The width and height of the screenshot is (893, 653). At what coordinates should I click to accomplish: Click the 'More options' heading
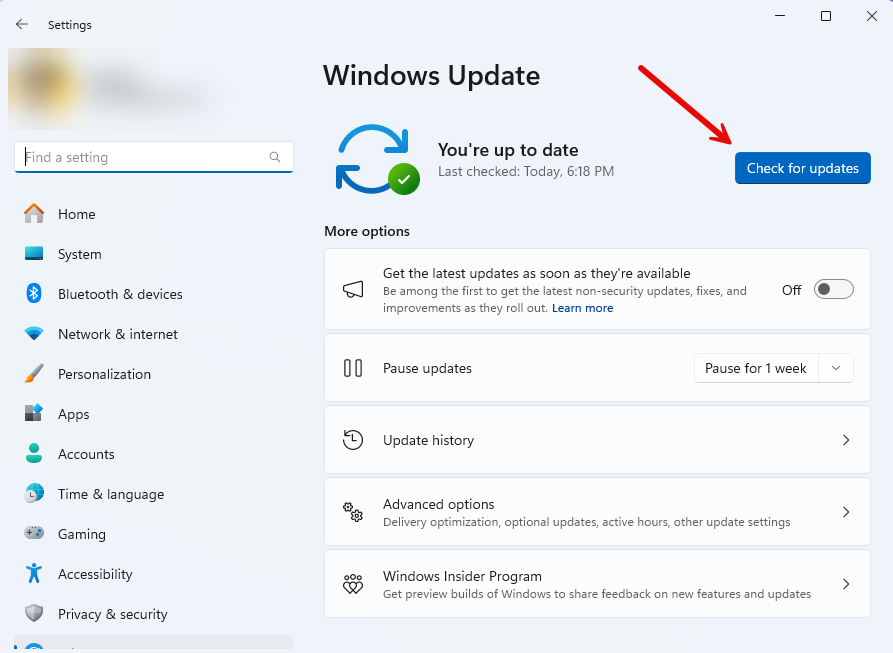[367, 231]
